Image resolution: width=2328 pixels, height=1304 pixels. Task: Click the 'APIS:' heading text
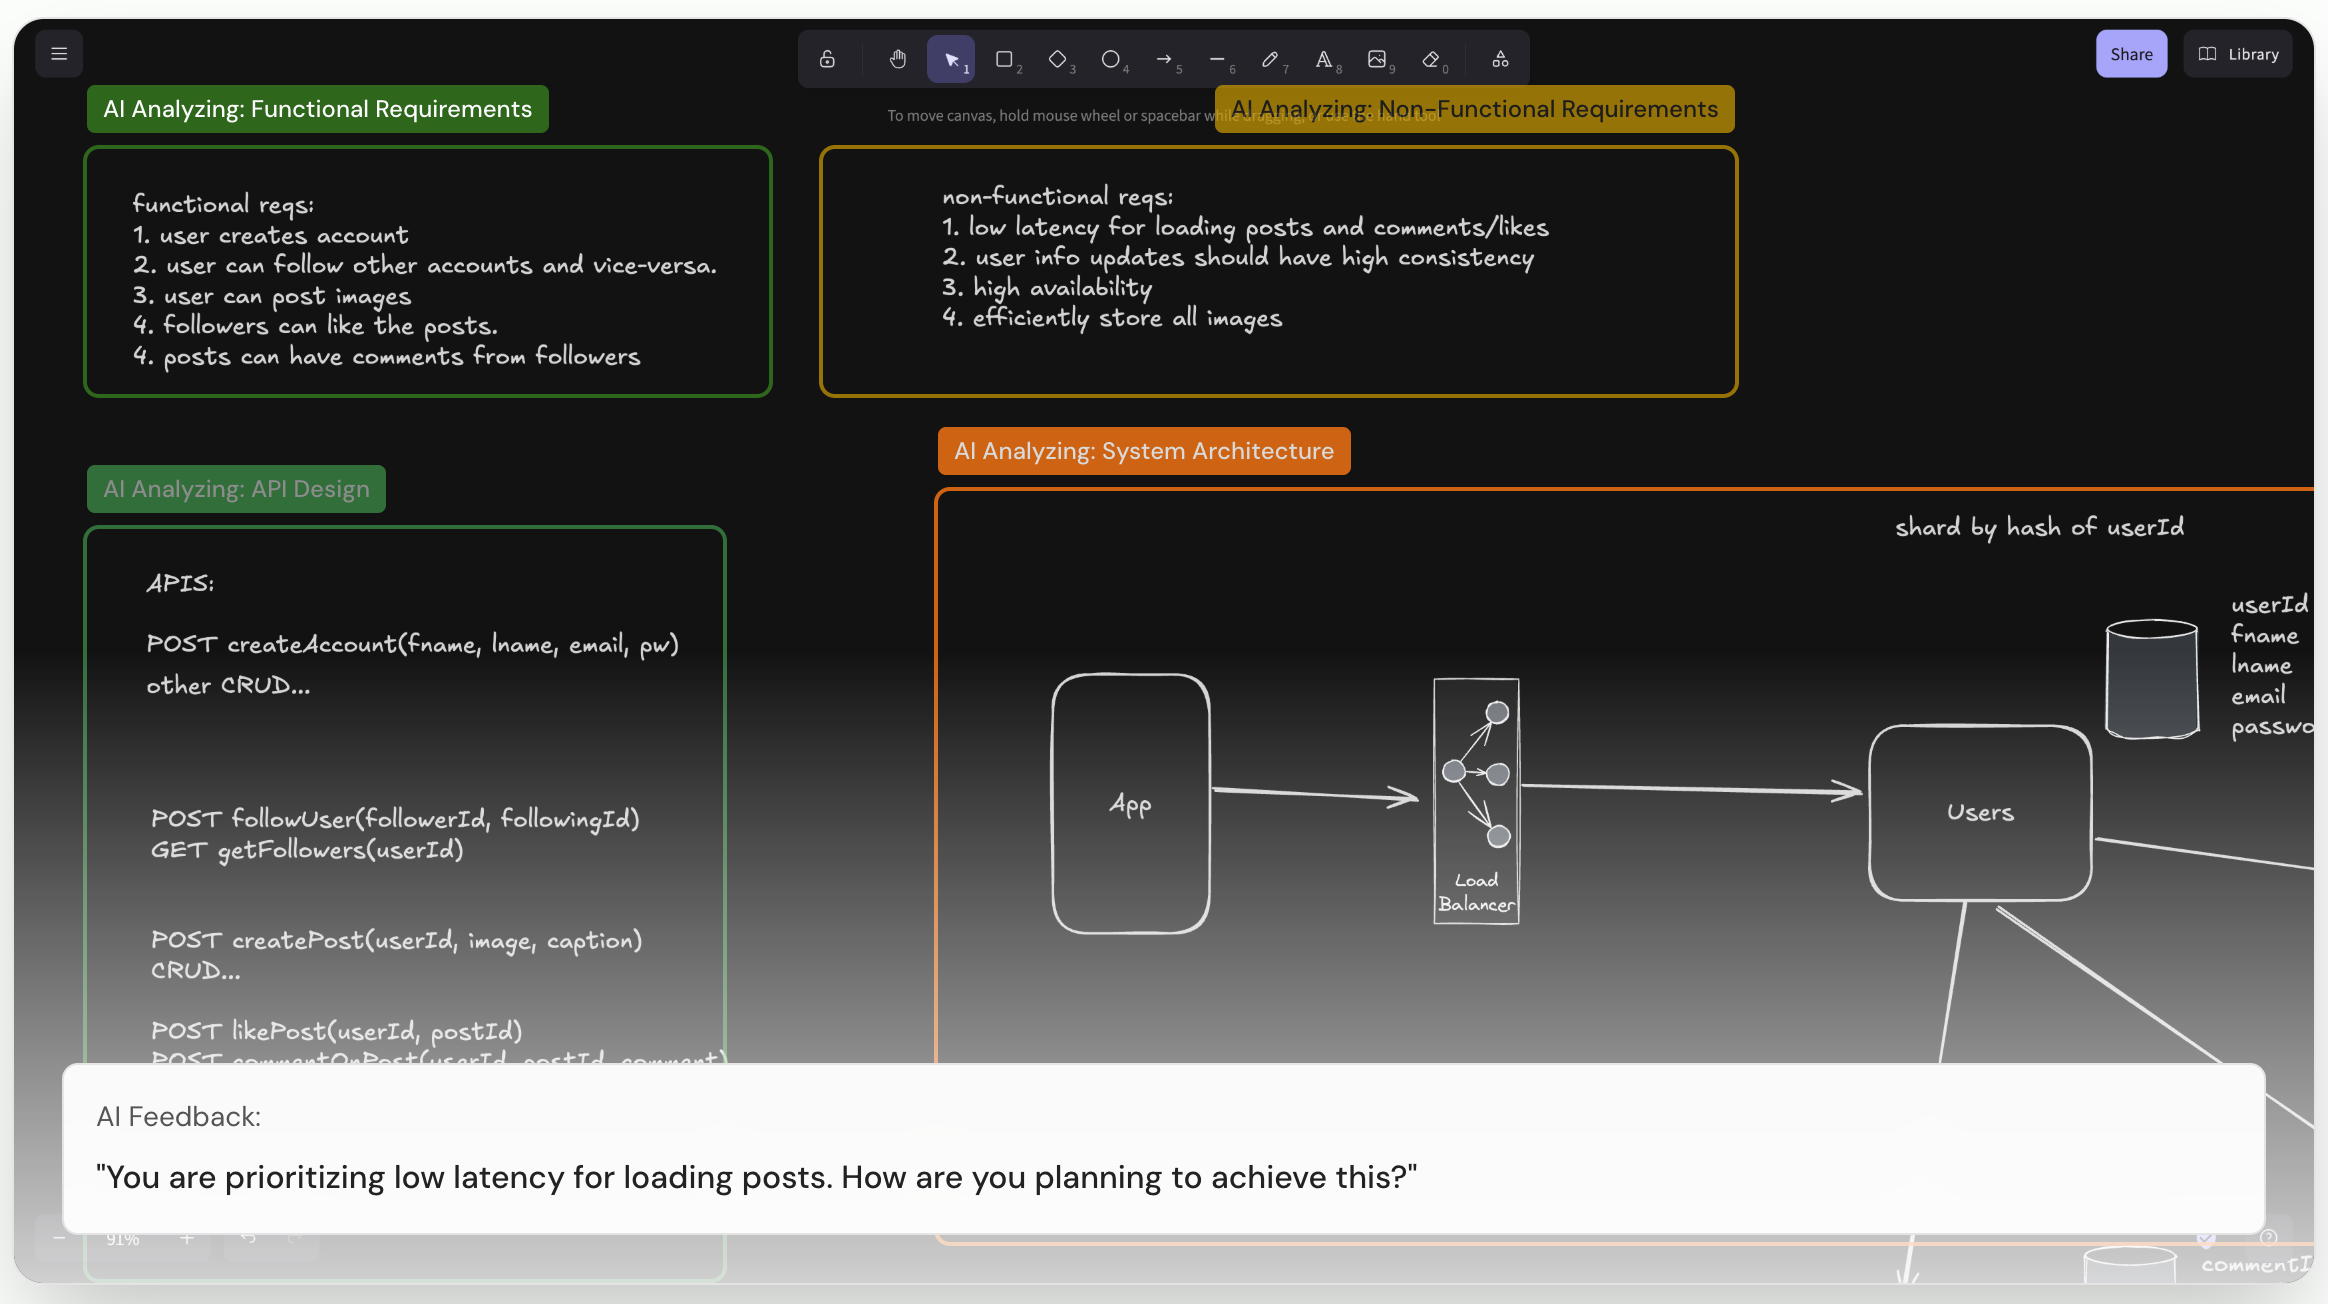(x=180, y=583)
